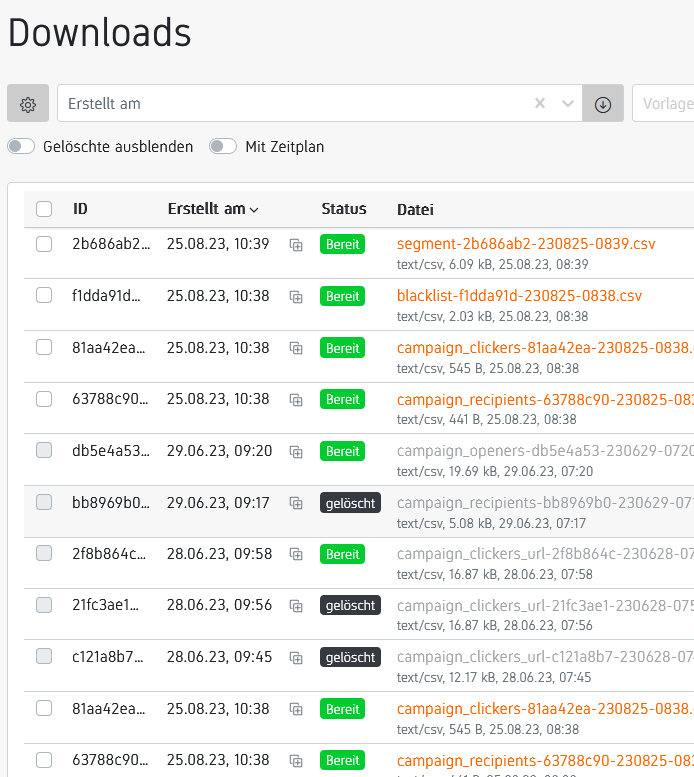Turn on the 'Mit Zeitplan' toggle
Image resolution: width=694 pixels, height=777 pixels.
pos(223,147)
